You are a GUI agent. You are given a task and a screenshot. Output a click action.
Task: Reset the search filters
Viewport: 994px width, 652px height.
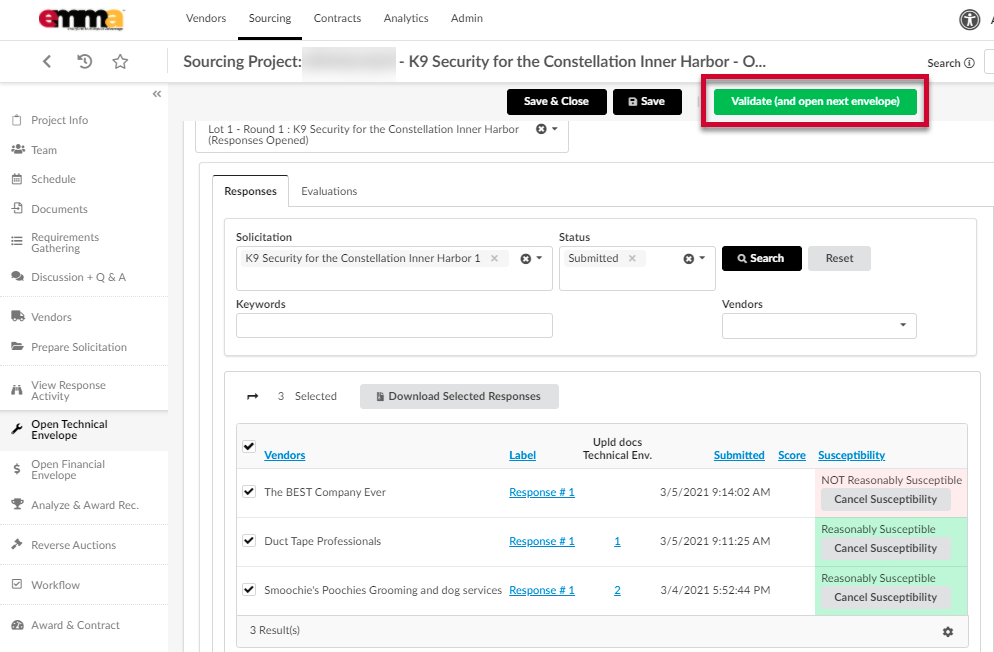(x=839, y=258)
